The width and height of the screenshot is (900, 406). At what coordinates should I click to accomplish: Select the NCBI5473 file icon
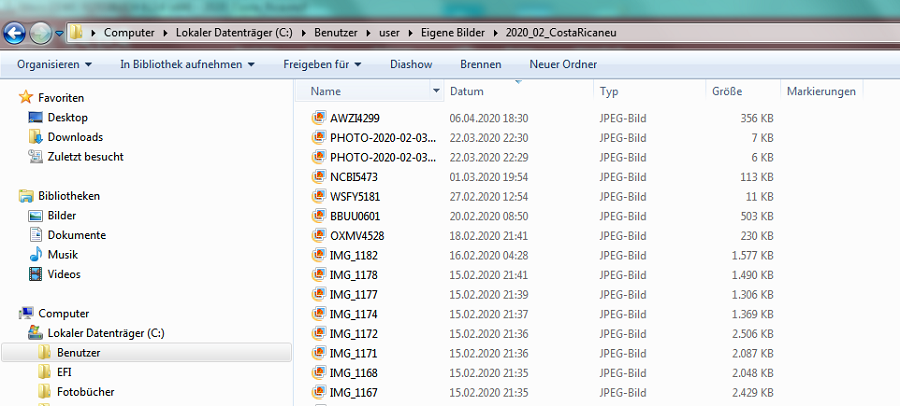point(319,177)
